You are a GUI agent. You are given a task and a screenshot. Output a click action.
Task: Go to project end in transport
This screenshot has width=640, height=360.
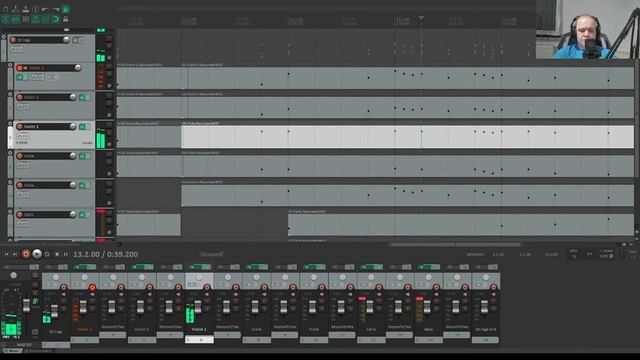[x=15, y=254]
